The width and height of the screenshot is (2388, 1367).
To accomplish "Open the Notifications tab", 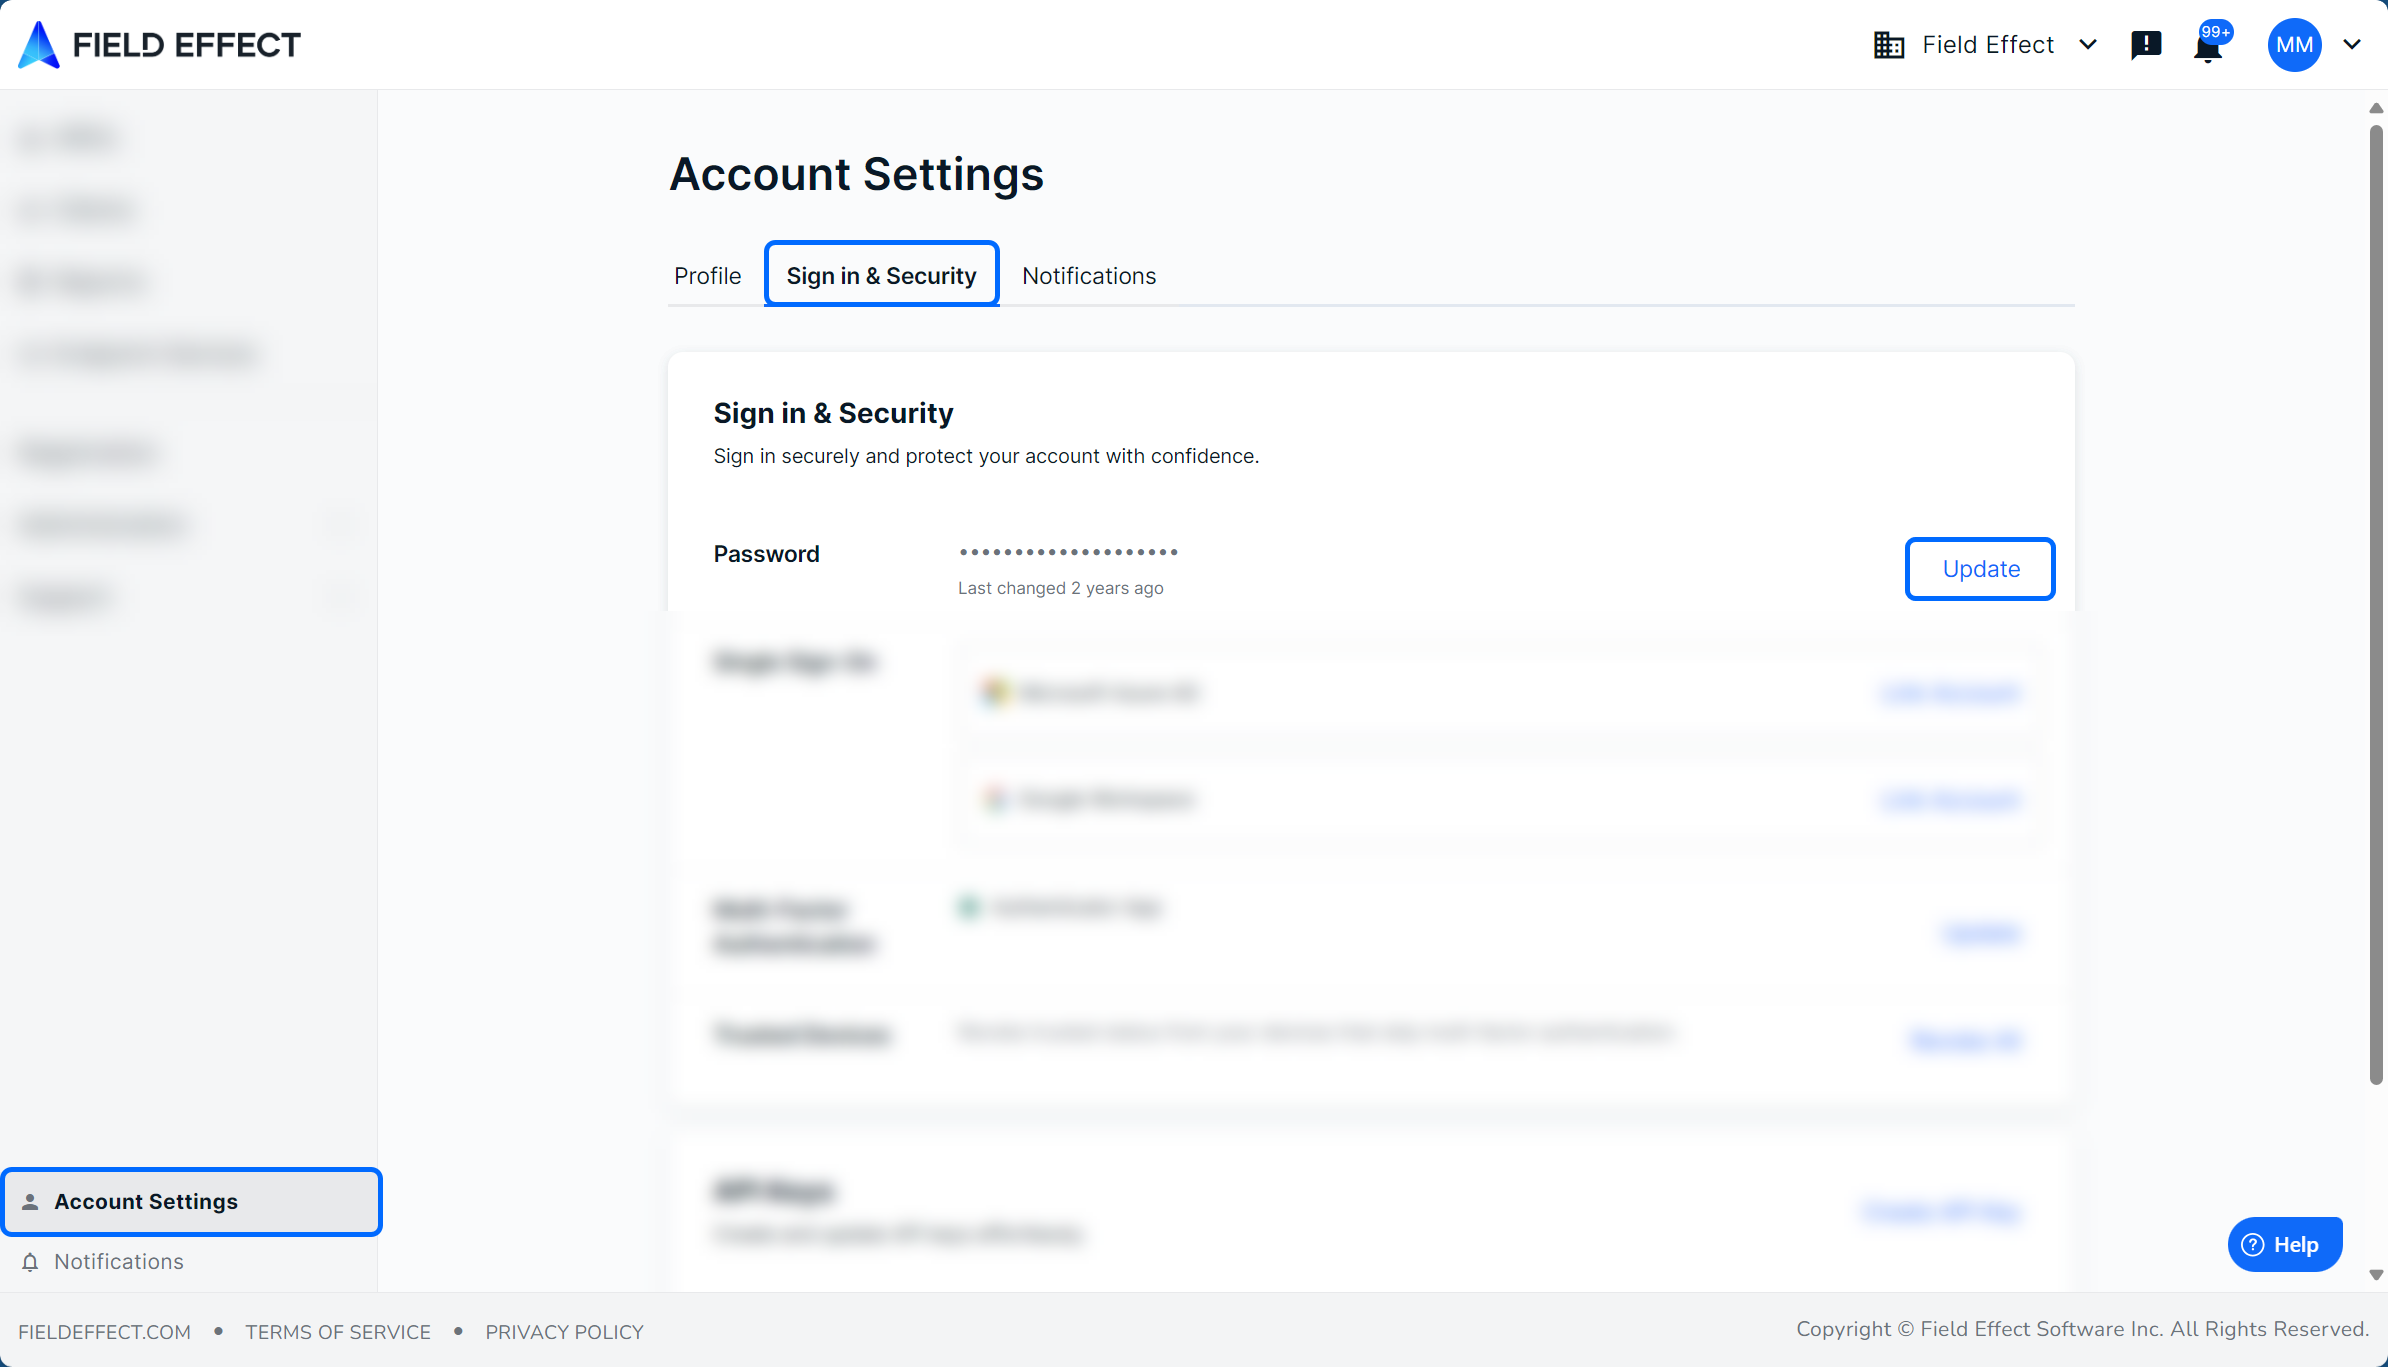I will tap(1088, 276).
